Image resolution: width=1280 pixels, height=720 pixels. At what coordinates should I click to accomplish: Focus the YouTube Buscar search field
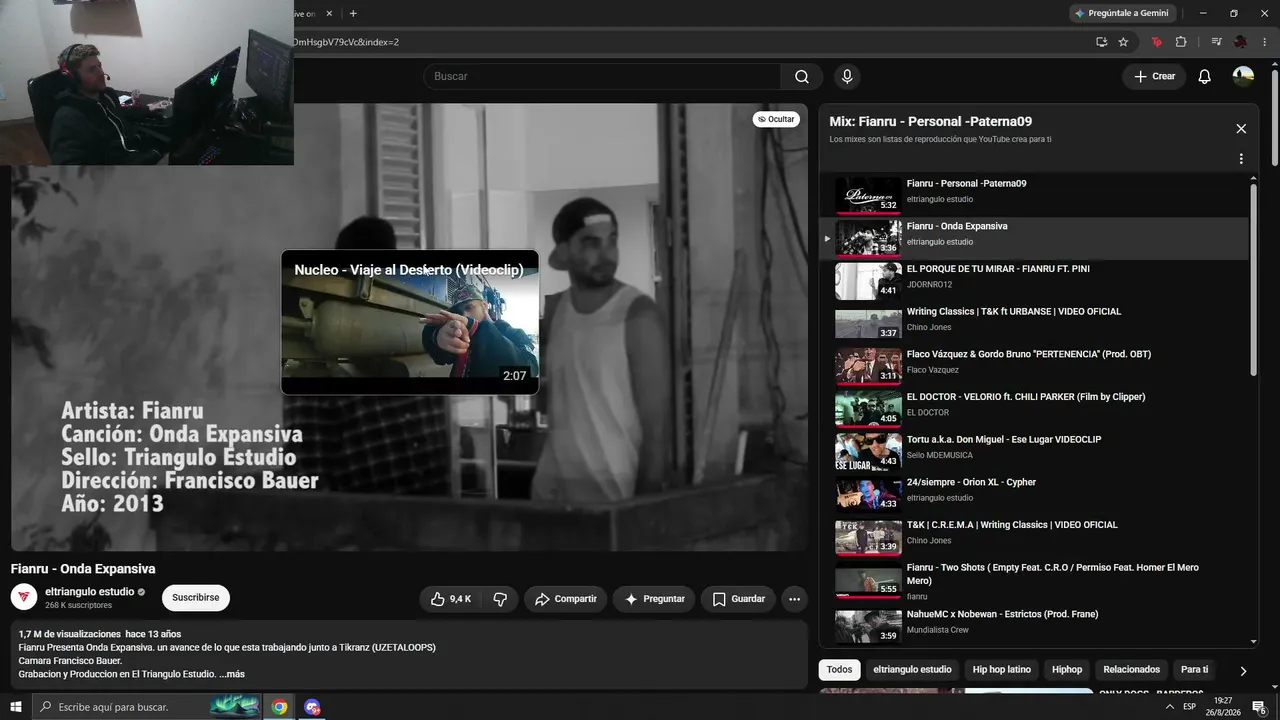pos(603,77)
